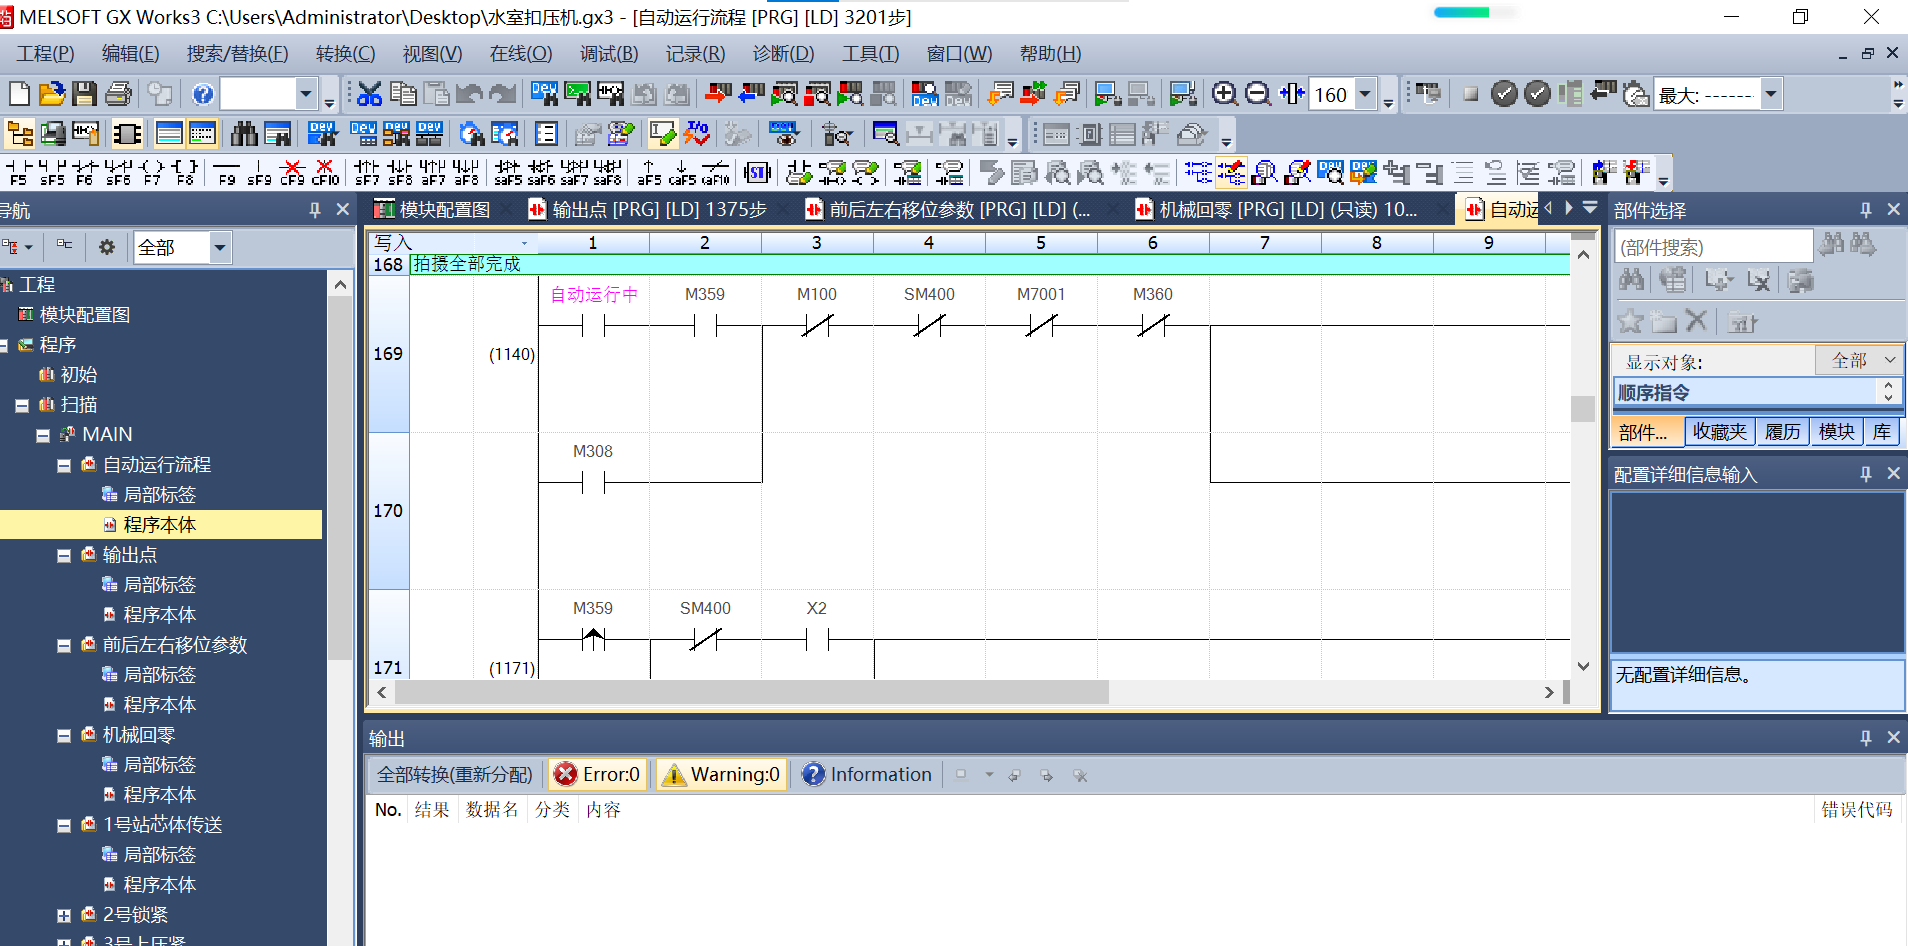
Task: Insert a normally open contact (F5)
Action: [19, 173]
